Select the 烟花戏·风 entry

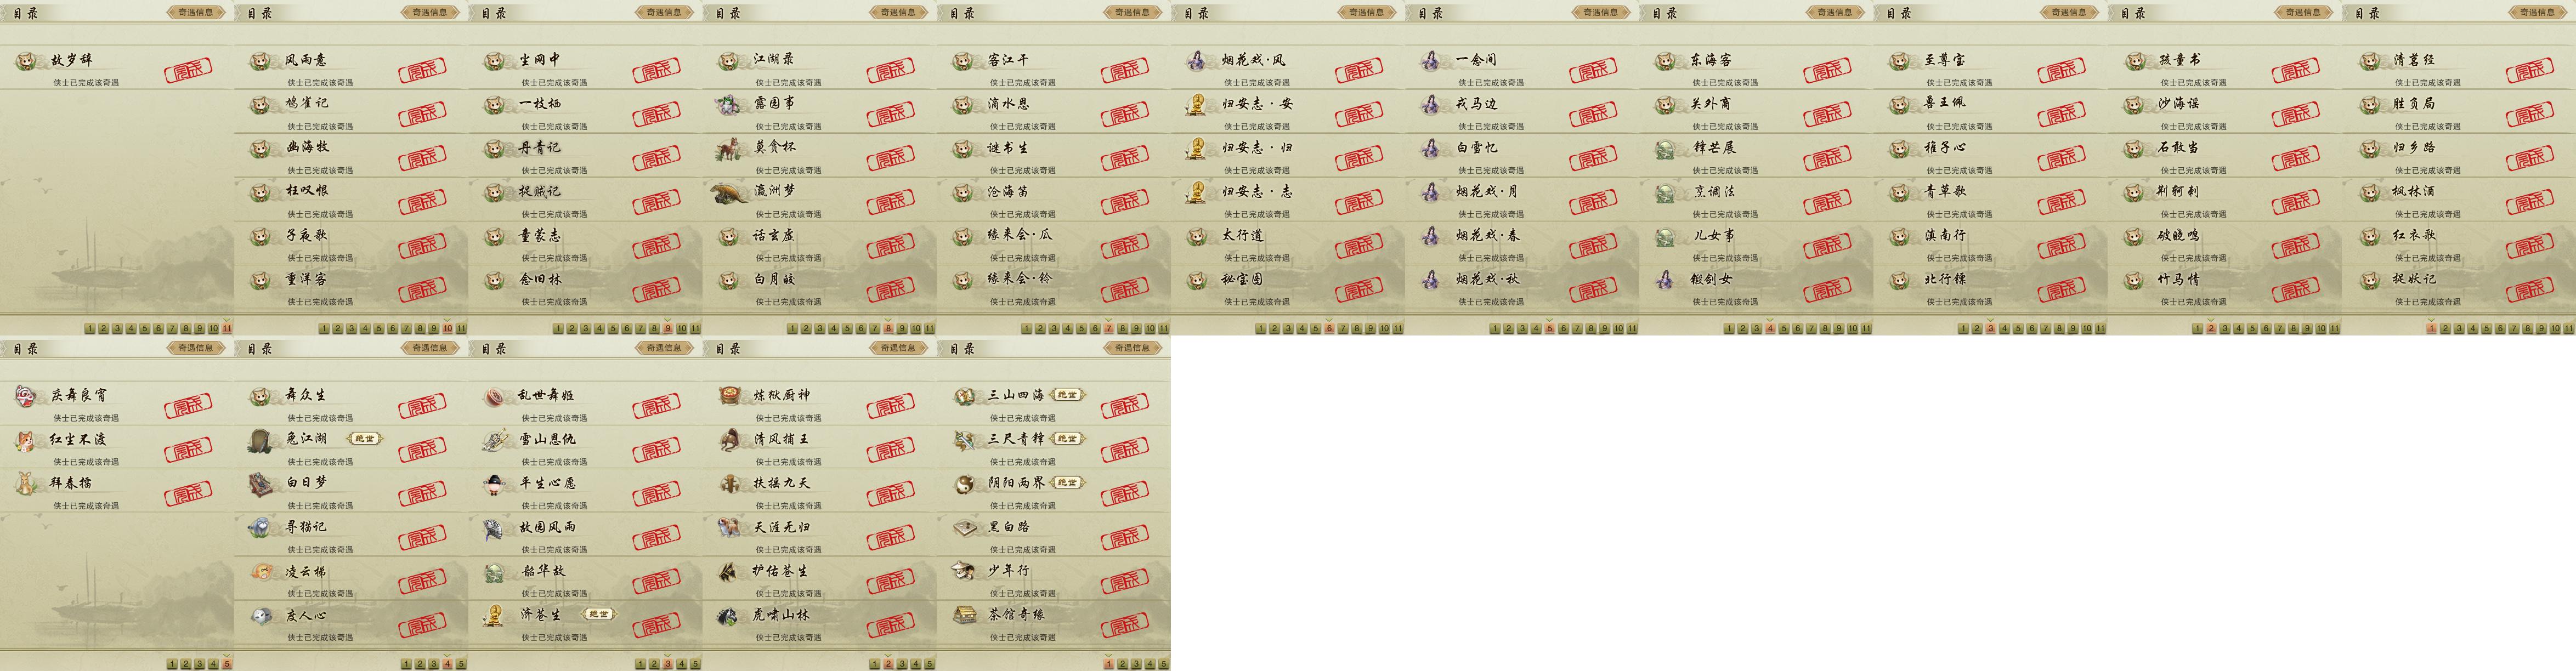1288,68
